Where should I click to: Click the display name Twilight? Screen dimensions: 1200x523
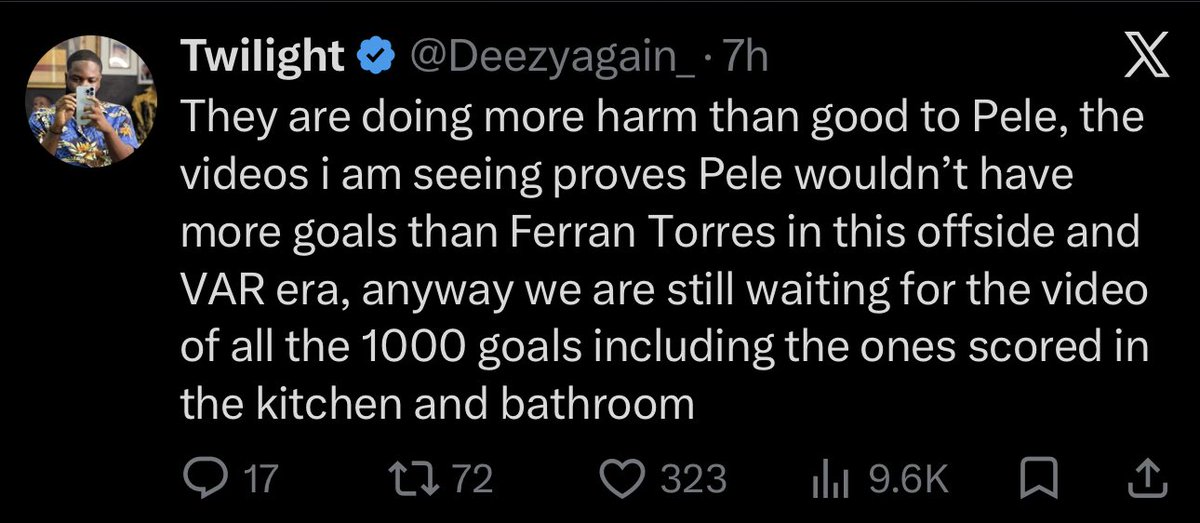tap(264, 60)
